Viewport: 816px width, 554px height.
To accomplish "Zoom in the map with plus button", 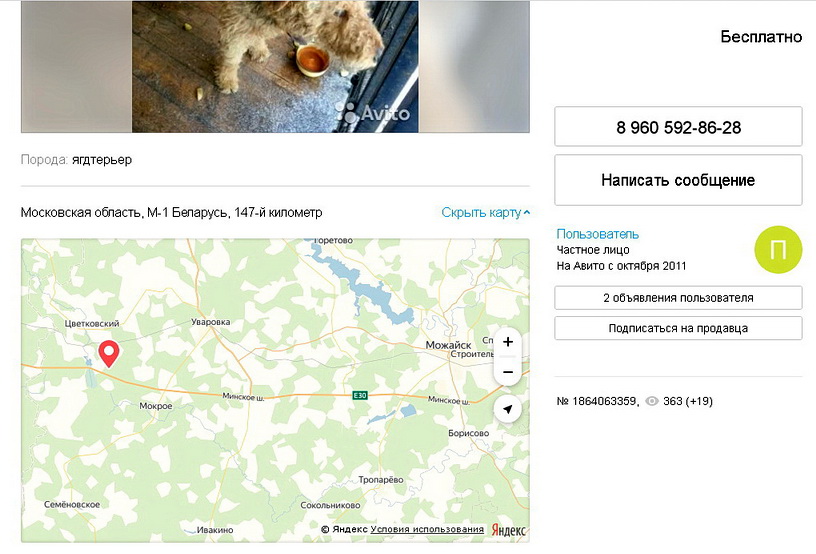I will tap(508, 342).
